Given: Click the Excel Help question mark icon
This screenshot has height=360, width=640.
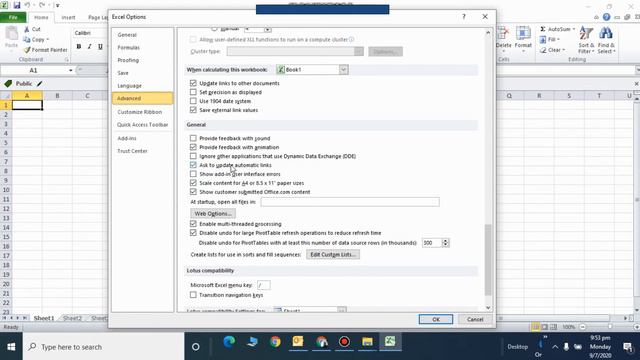Looking at the screenshot, I should (607, 17).
